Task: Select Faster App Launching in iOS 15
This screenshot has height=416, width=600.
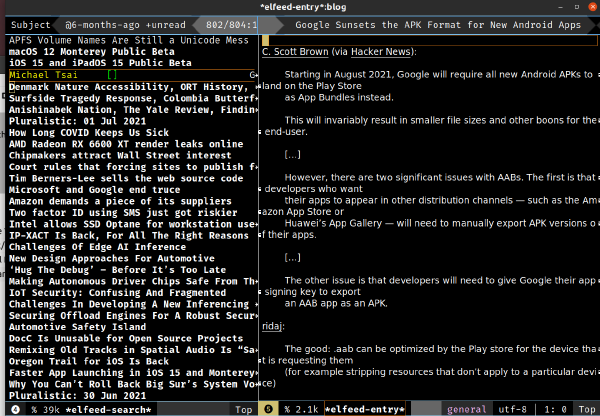Action: coord(133,373)
